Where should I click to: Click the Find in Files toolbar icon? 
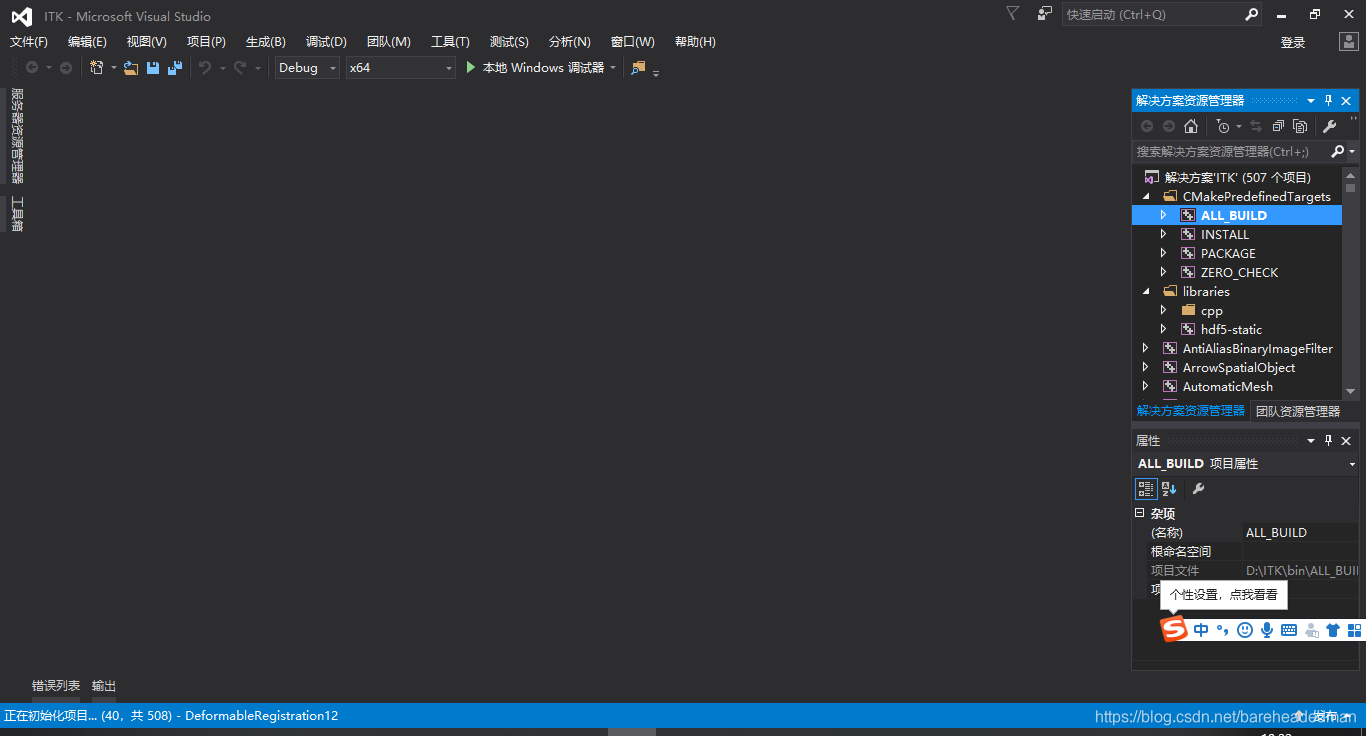pos(638,68)
